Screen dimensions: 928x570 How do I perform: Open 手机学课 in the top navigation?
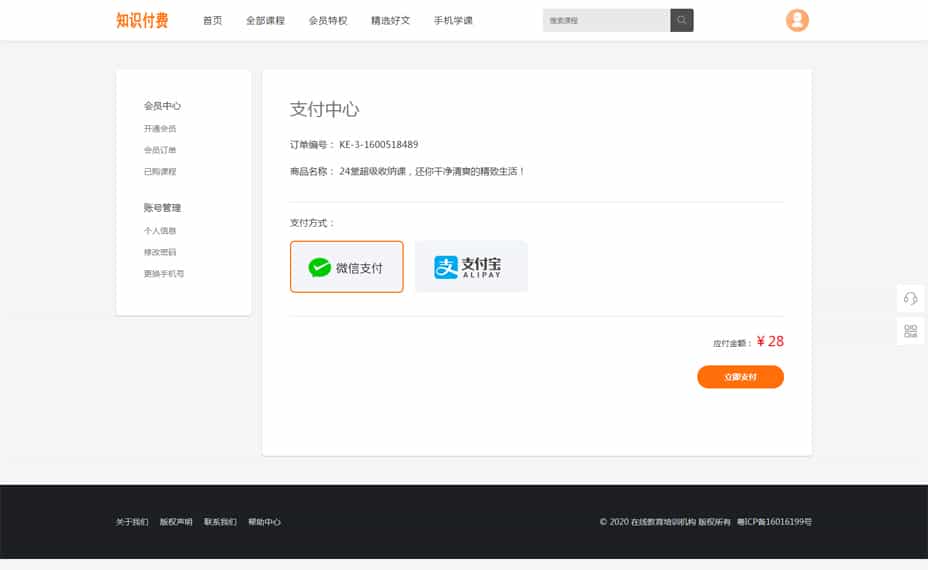[453, 20]
